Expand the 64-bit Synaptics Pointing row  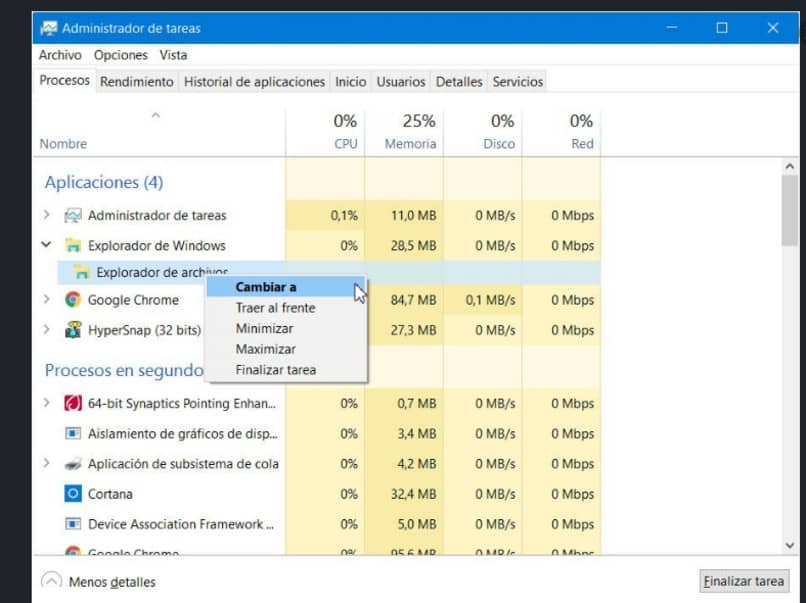(46, 403)
